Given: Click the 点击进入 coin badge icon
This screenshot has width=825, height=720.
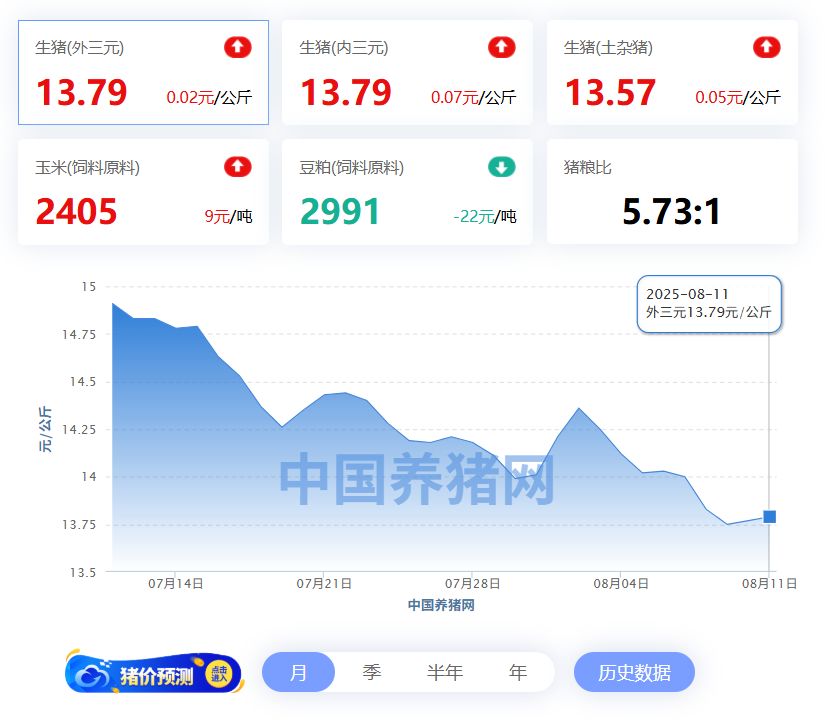Looking at the screenshot, I should coord(219,673).
